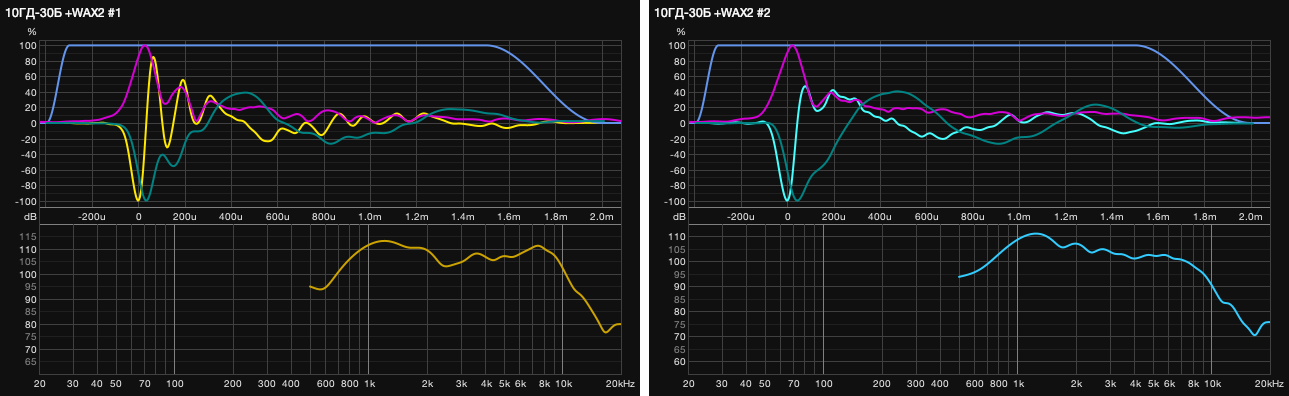
Task: Click the "2k" frequency label in panel #2
Action: [1077, 384]
